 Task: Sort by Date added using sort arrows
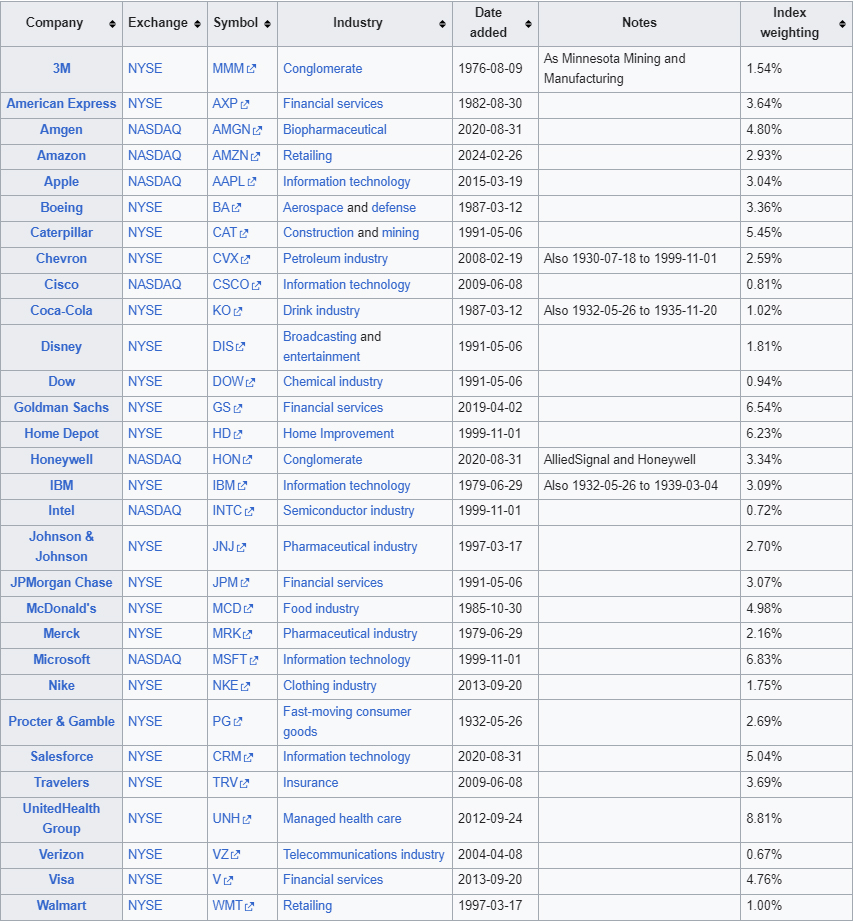tap(528, 23)
